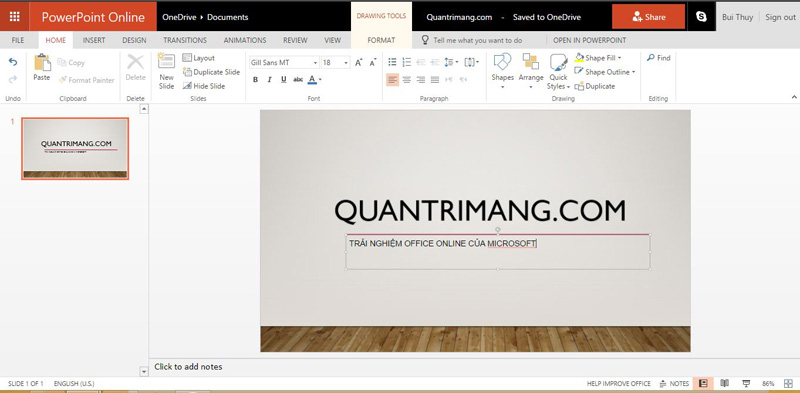Viewport: 800px width, 393px height.
Task: Click the subtitle text box on slide
Action: [498, 252]
